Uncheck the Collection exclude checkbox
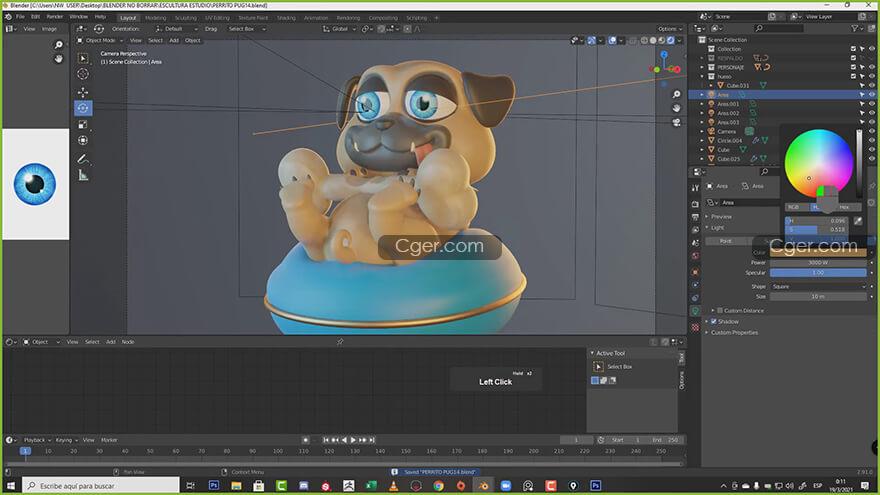 [853, 49]
